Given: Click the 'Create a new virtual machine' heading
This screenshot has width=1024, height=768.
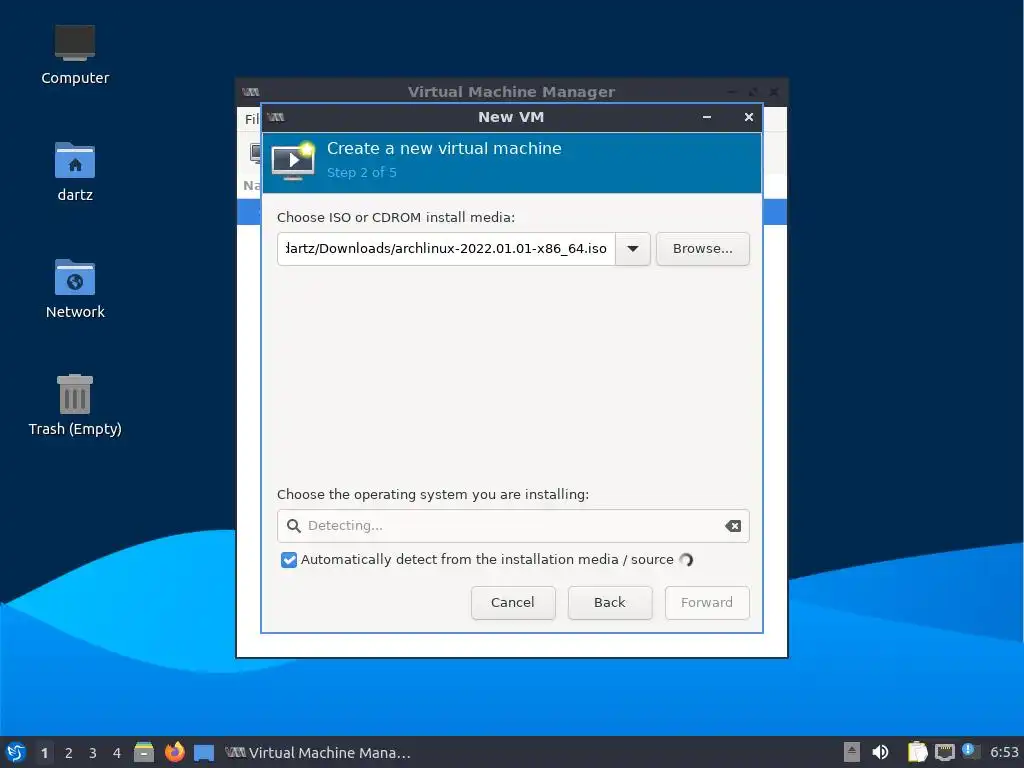Looking at the screenshot, I should pos(444,148).
